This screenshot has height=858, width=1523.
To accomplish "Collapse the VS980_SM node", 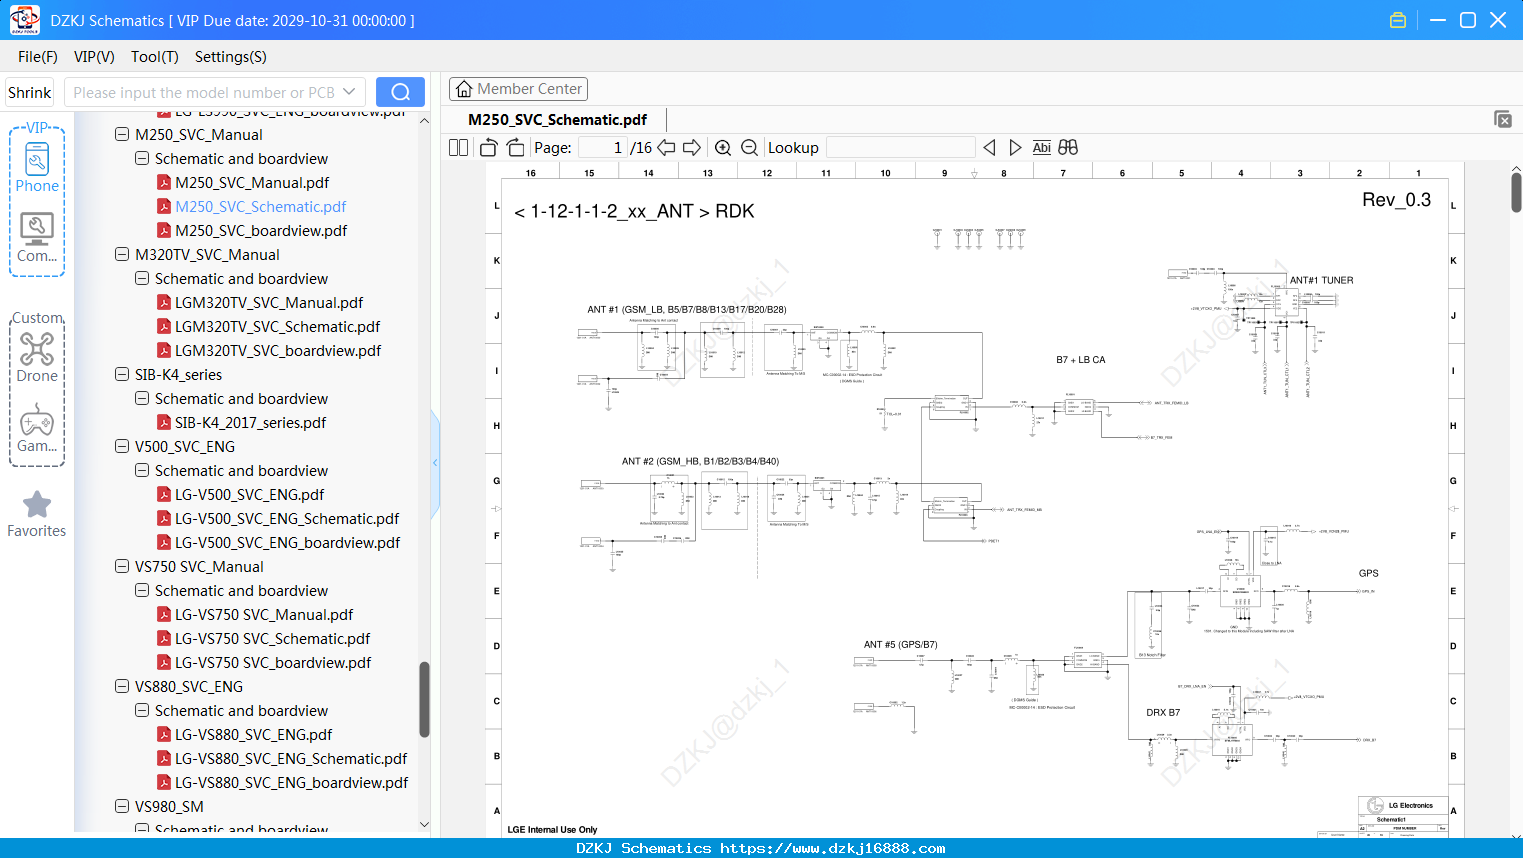I will (122, 806).
